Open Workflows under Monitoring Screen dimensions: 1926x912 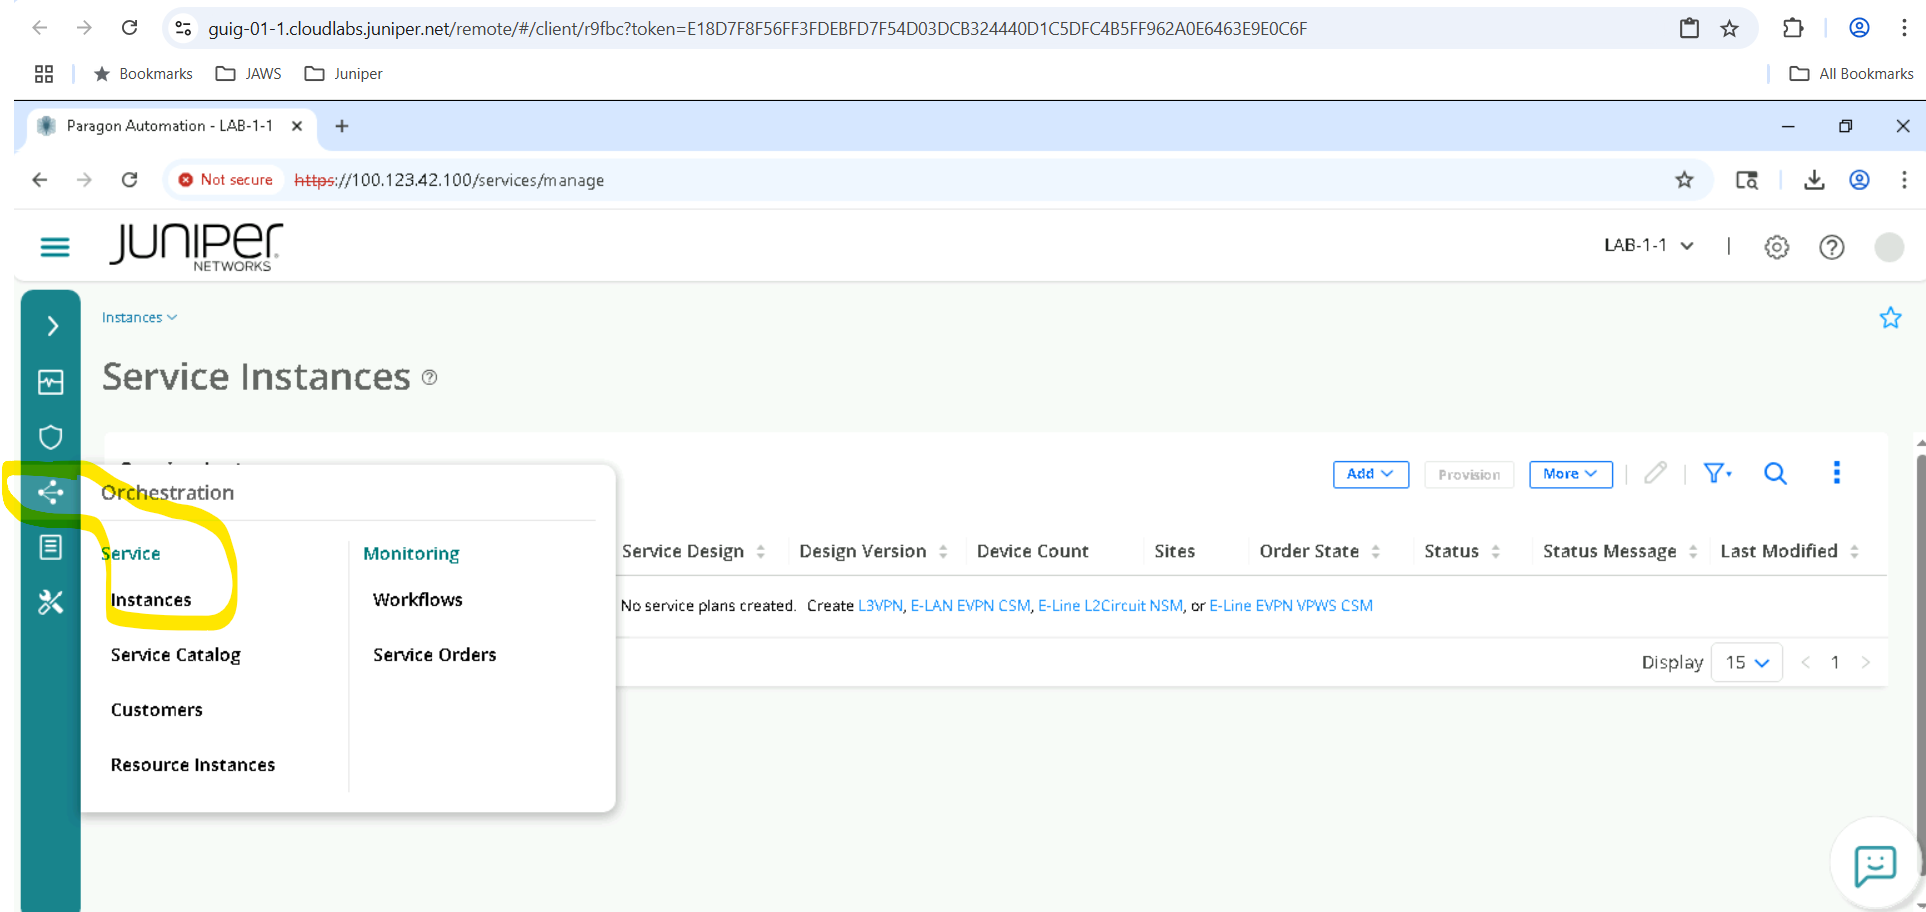point(417,600)
